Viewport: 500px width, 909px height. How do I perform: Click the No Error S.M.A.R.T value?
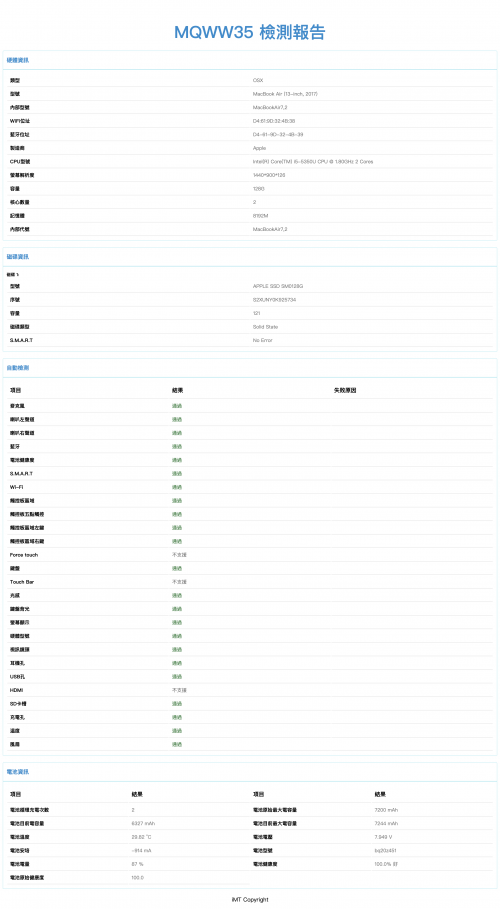262,340
